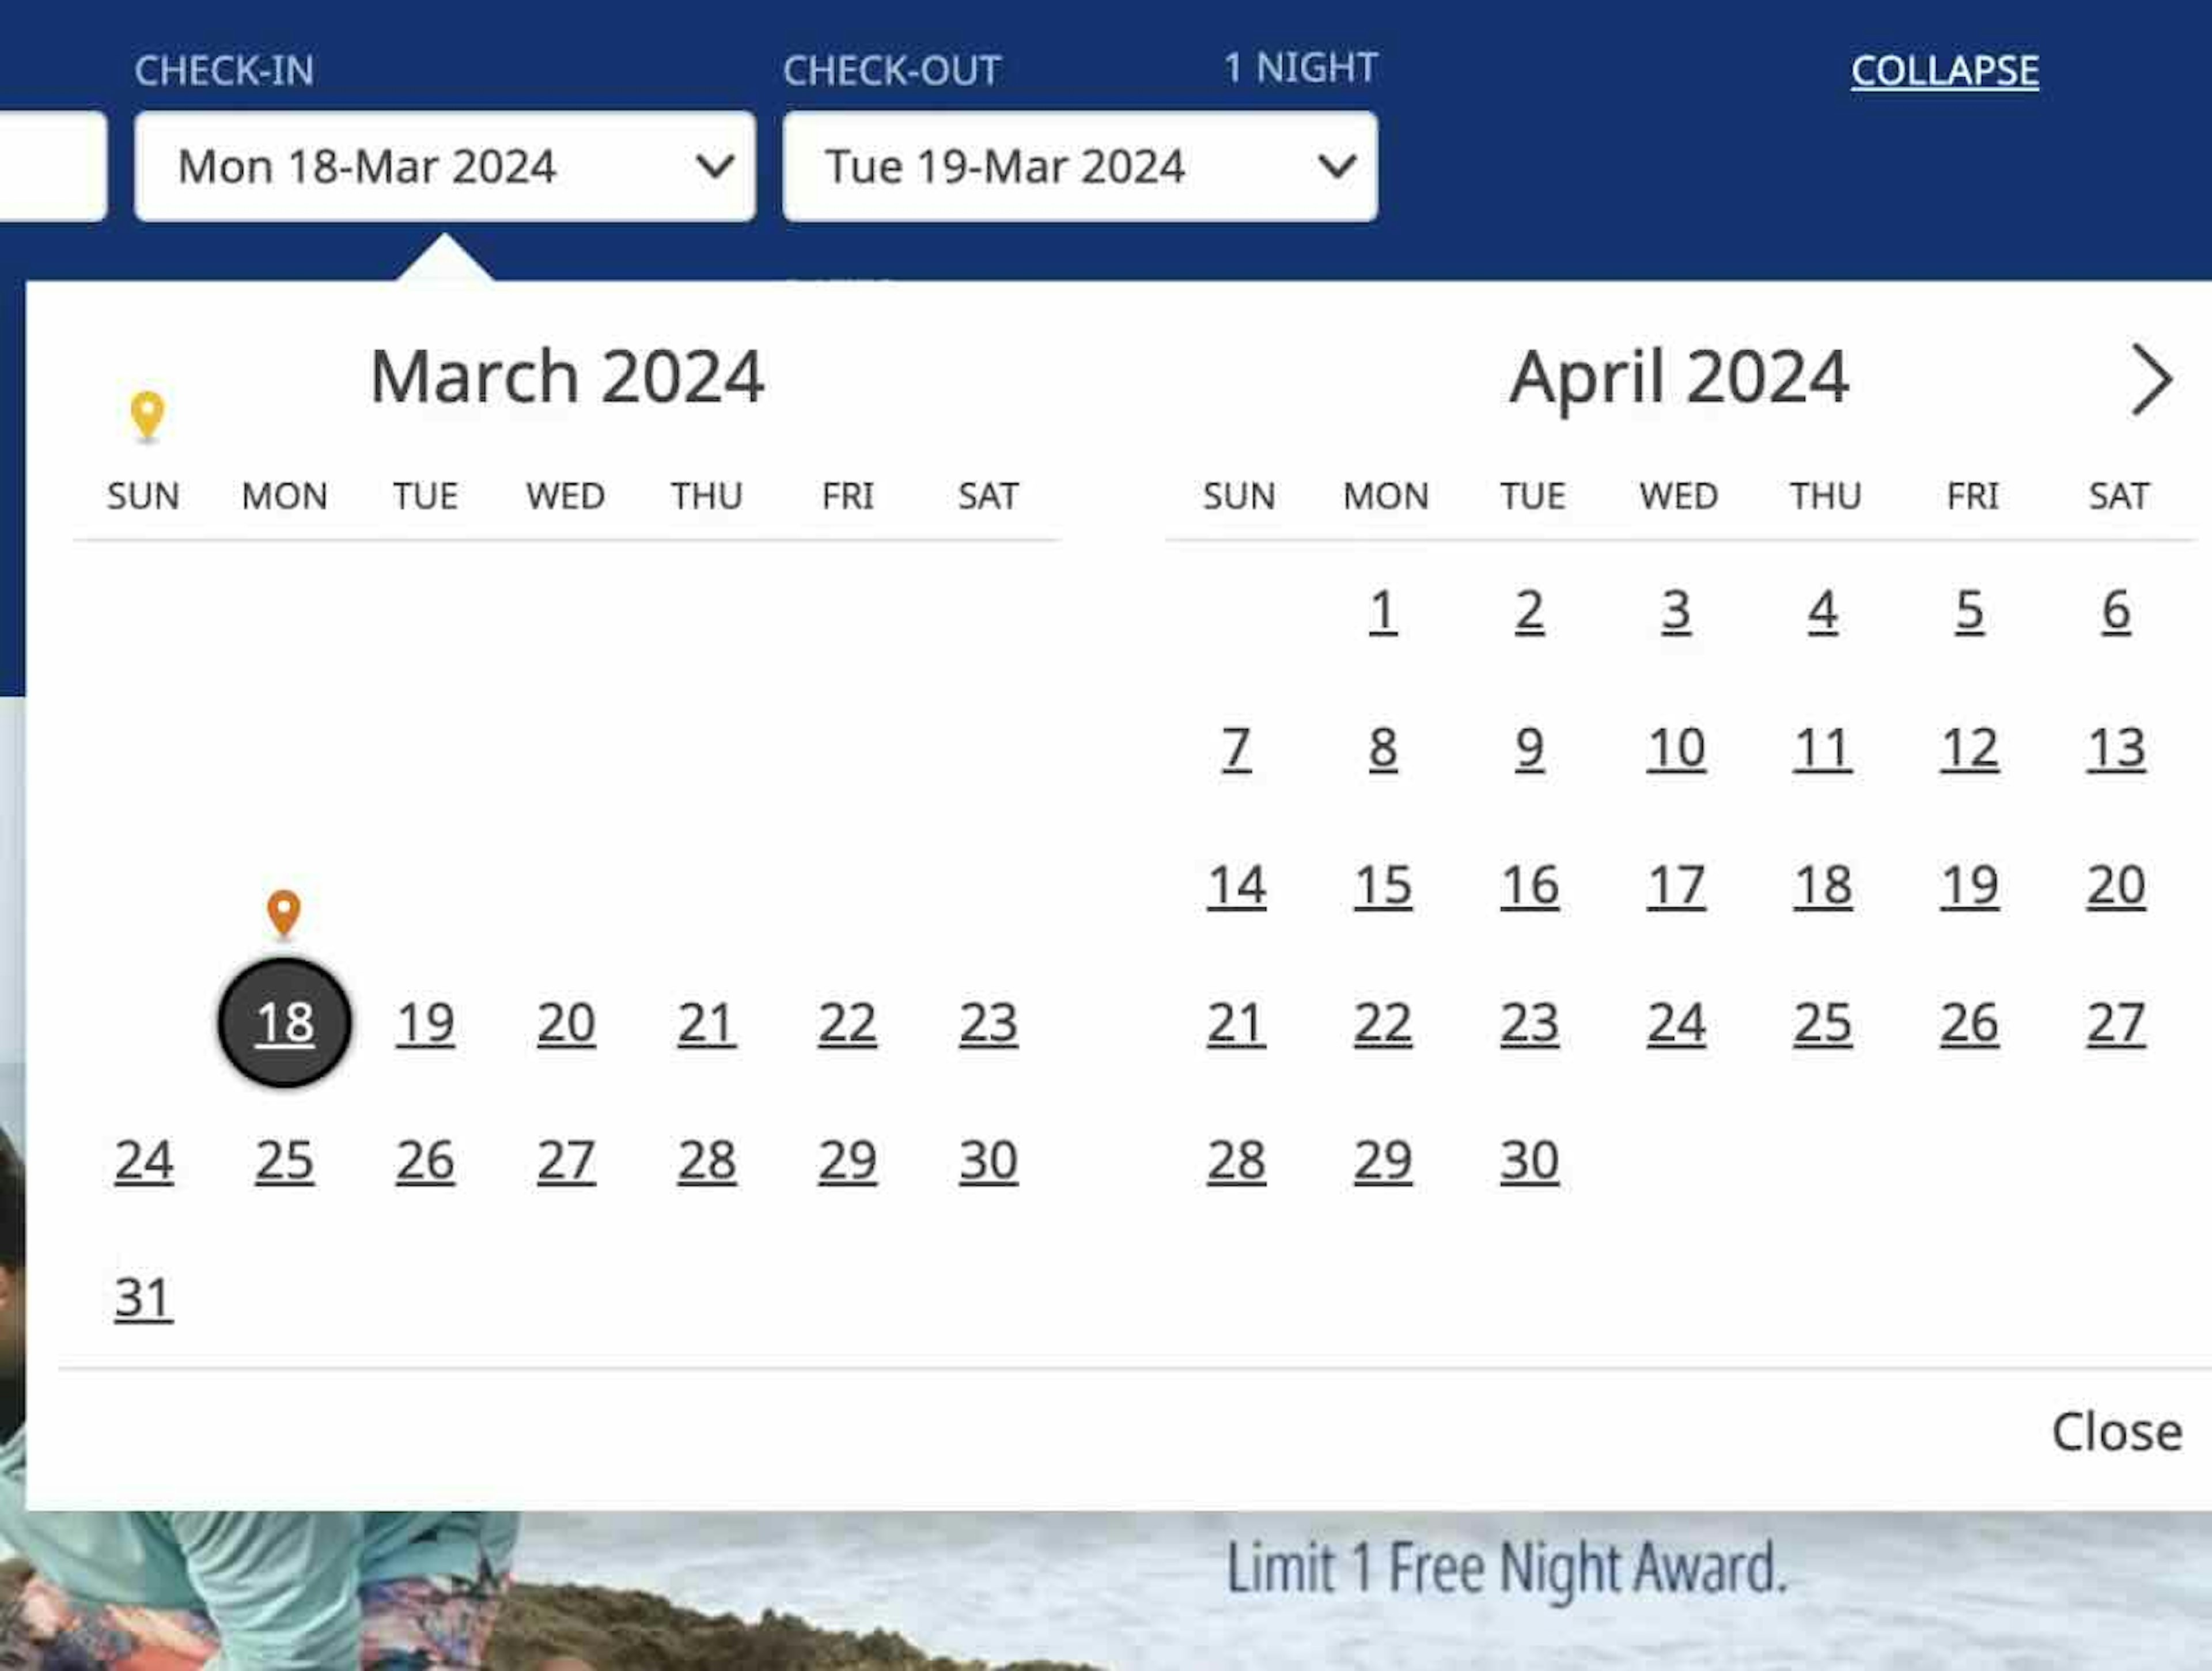Select March 27 in the calendar

(566, 1160)
